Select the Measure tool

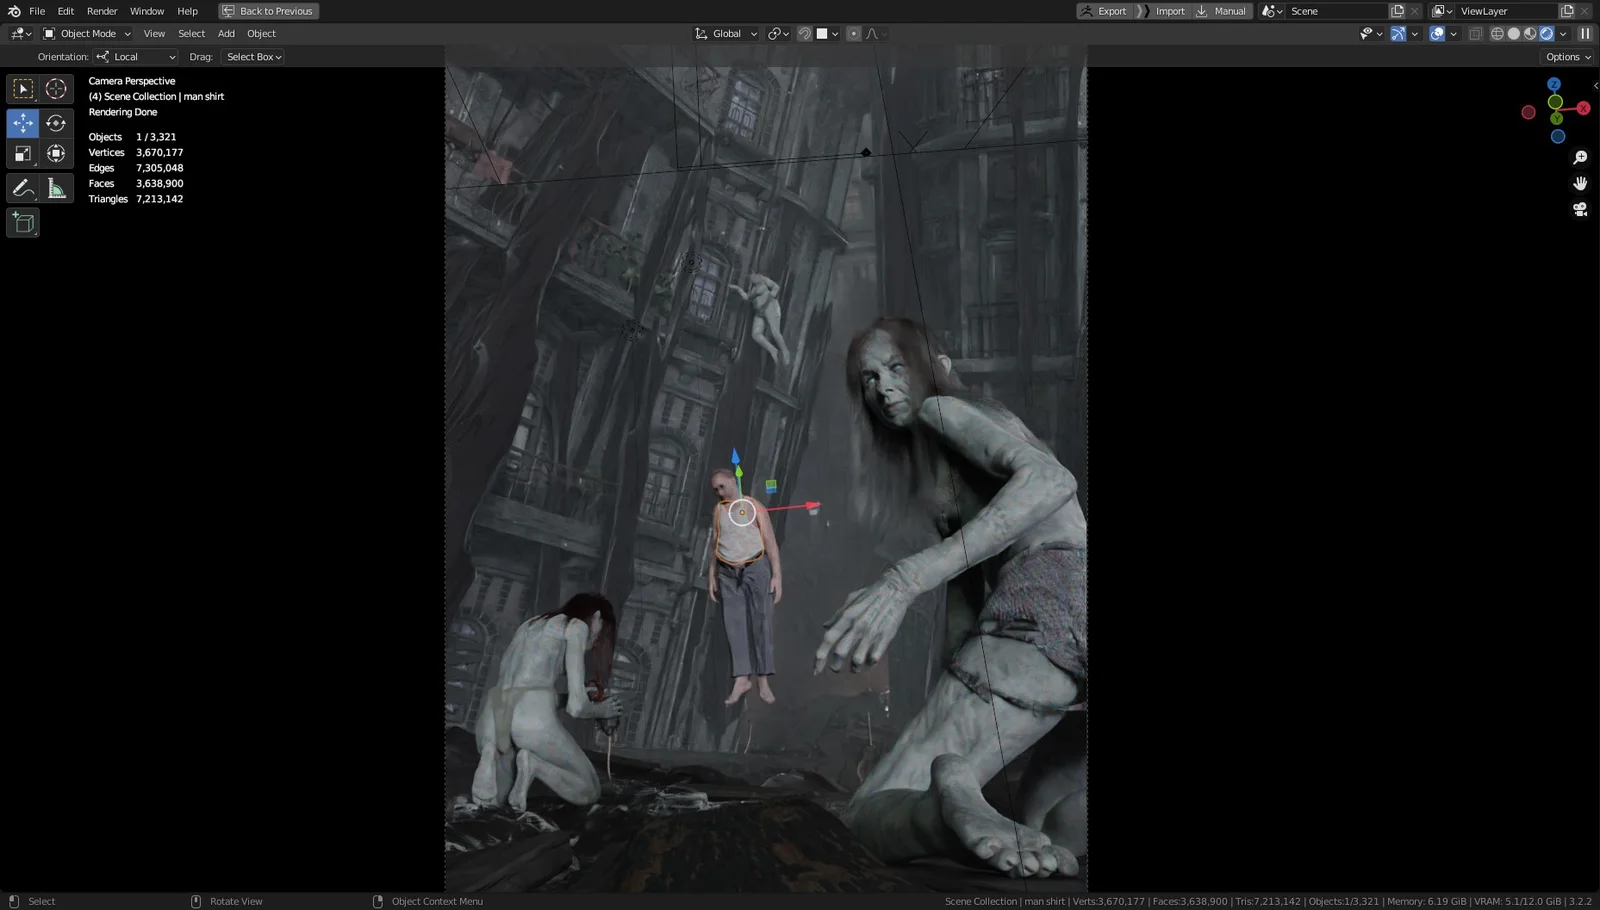56,187
